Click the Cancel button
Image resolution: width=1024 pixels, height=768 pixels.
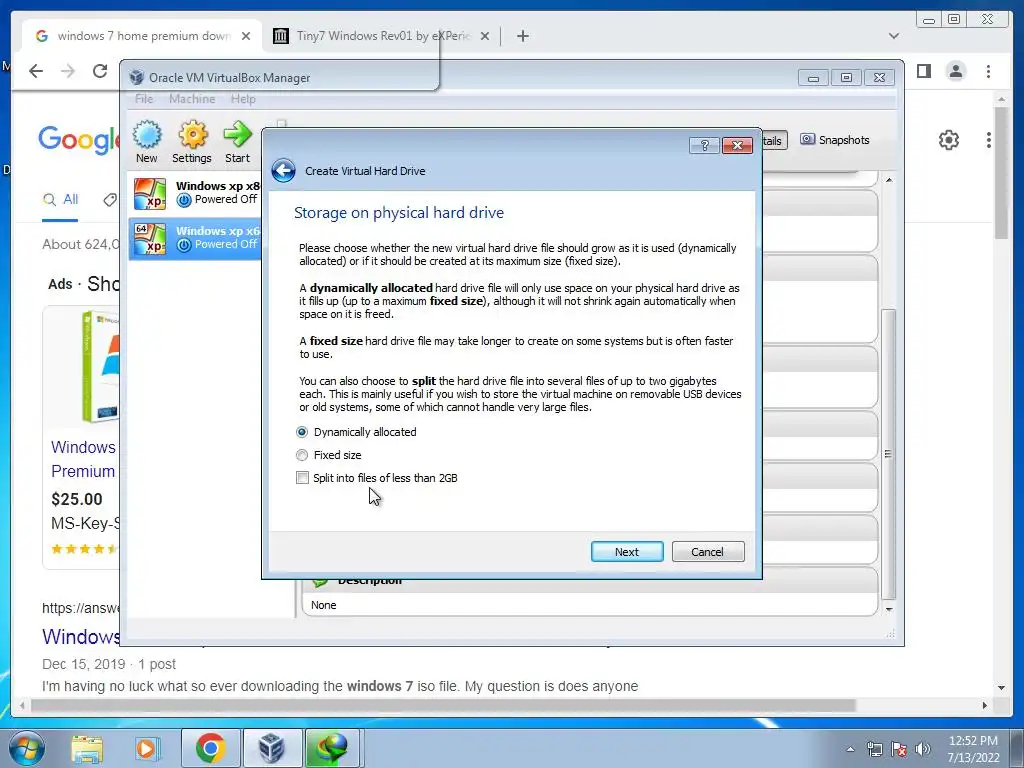pos(707,552)
